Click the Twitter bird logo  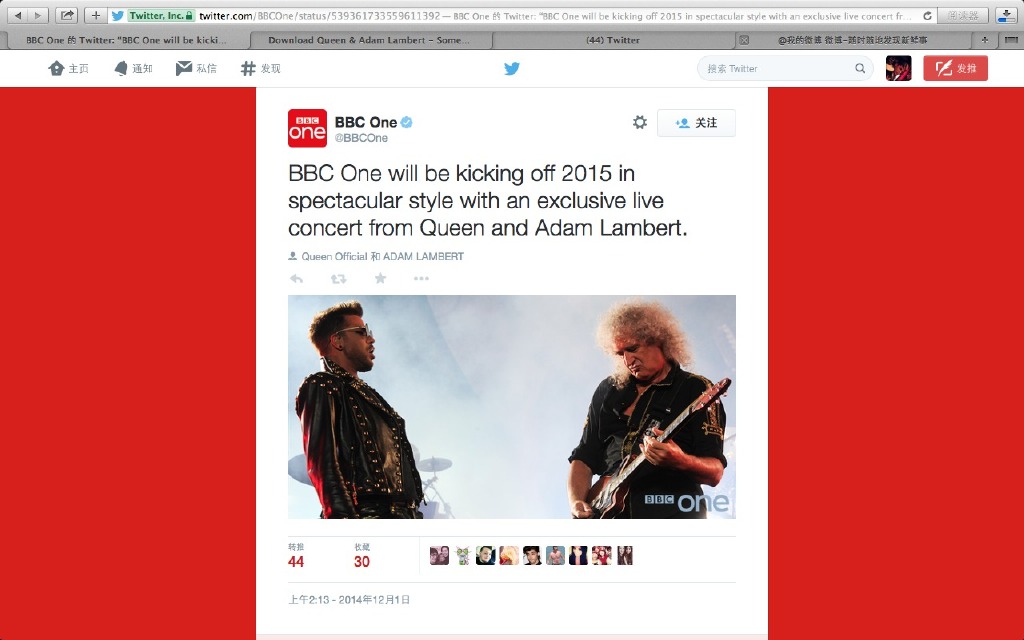click(x=512, y=69)
